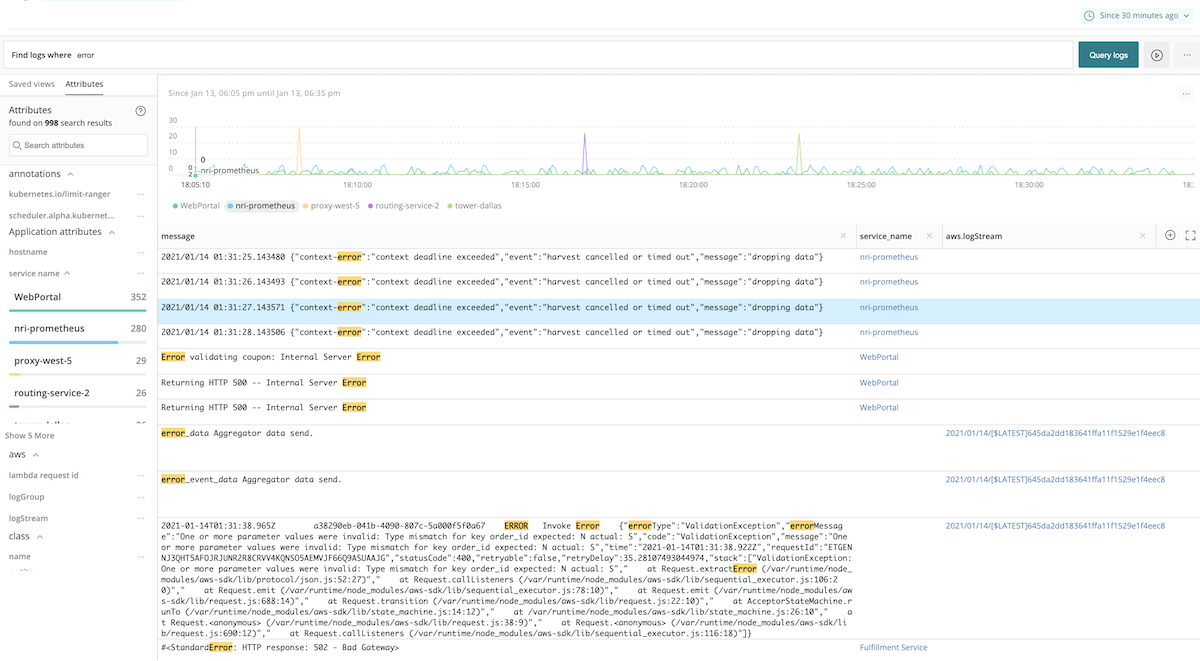1200x661 pixels.
Task: Filter by routing-service-2 facet with 26 results
Action: tap(78, 395)
